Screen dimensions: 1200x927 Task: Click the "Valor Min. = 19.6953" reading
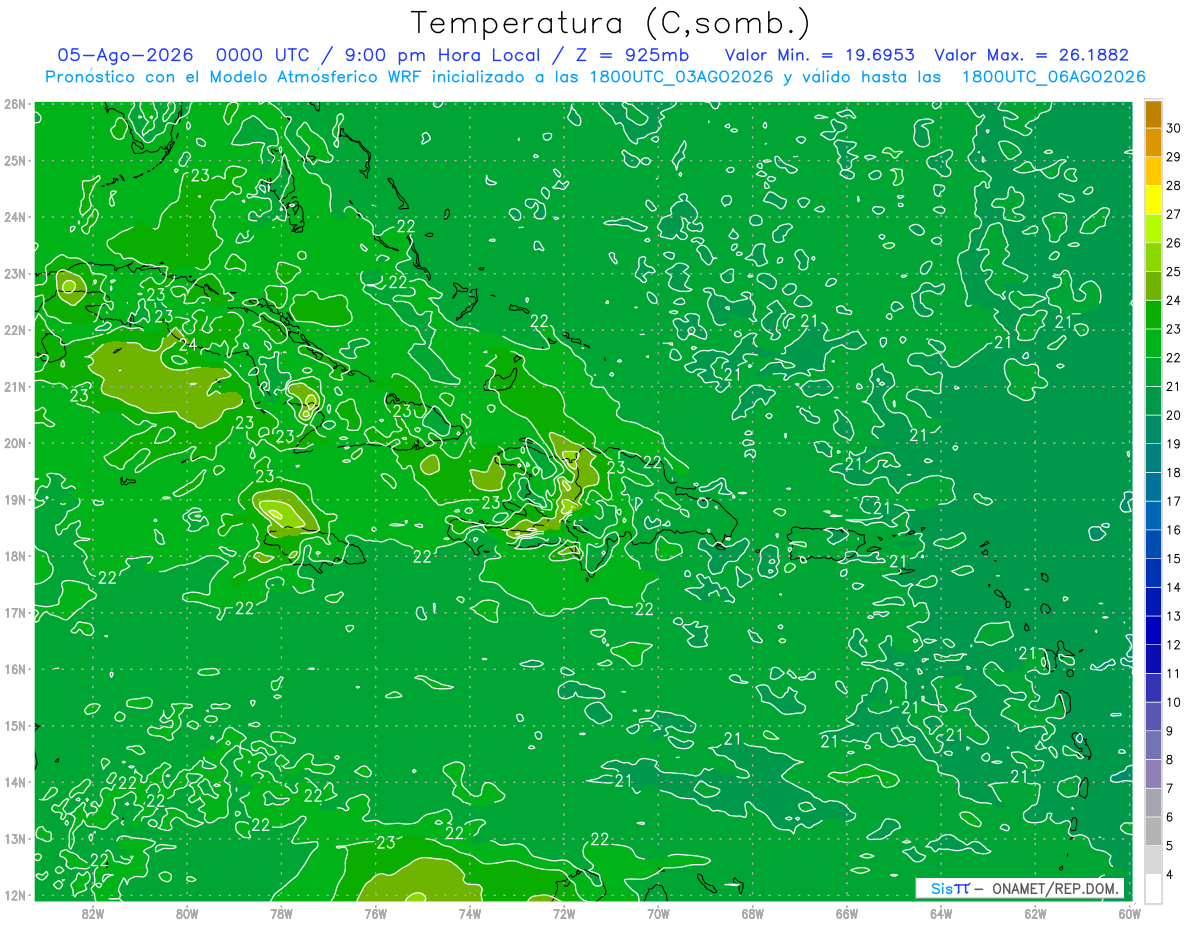pyautogui.click(x=820, y=55)
